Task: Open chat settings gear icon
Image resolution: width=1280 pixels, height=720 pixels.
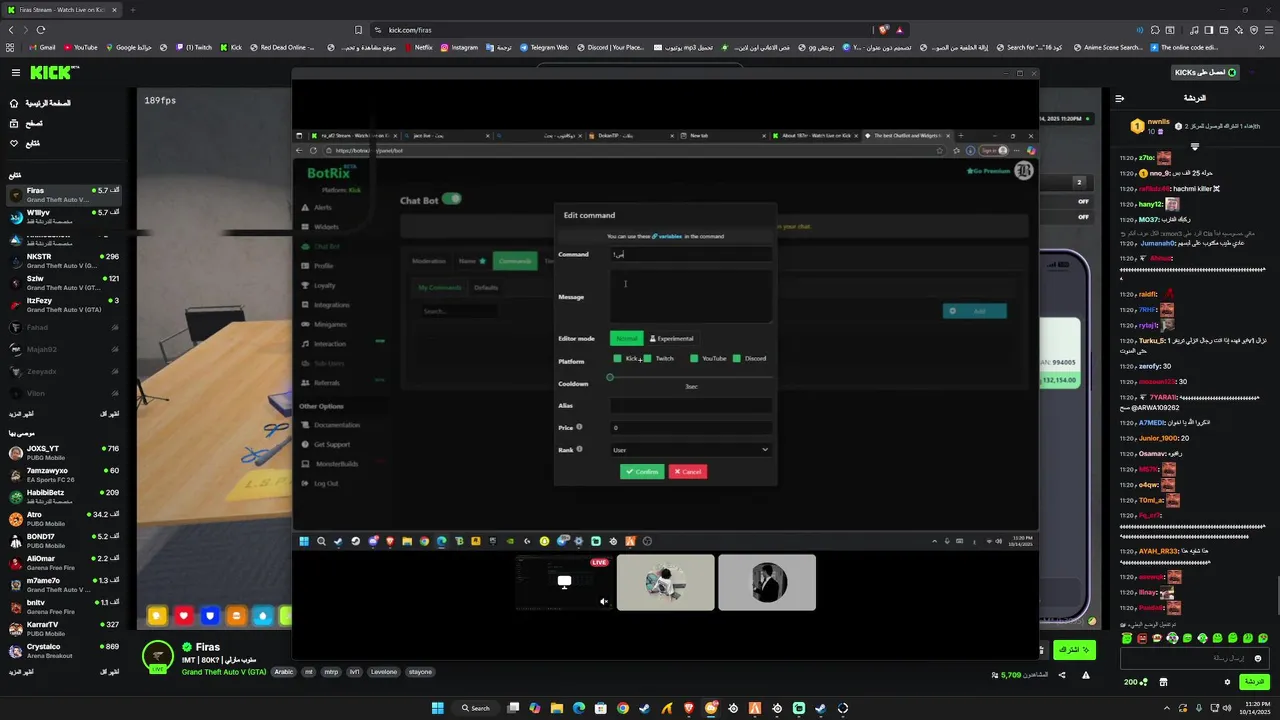Action: tap(1227, 682)
